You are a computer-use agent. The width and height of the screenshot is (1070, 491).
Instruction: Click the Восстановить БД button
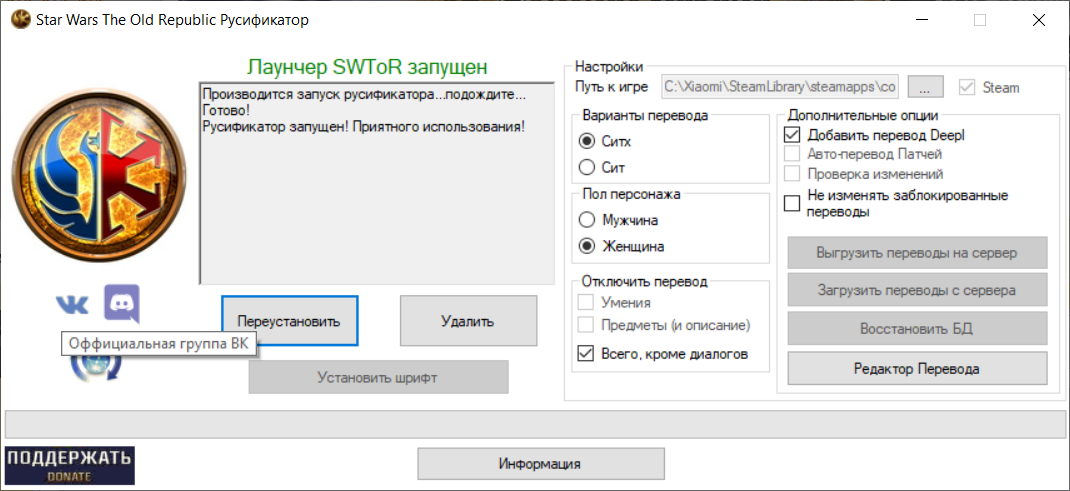click(917, 329)
